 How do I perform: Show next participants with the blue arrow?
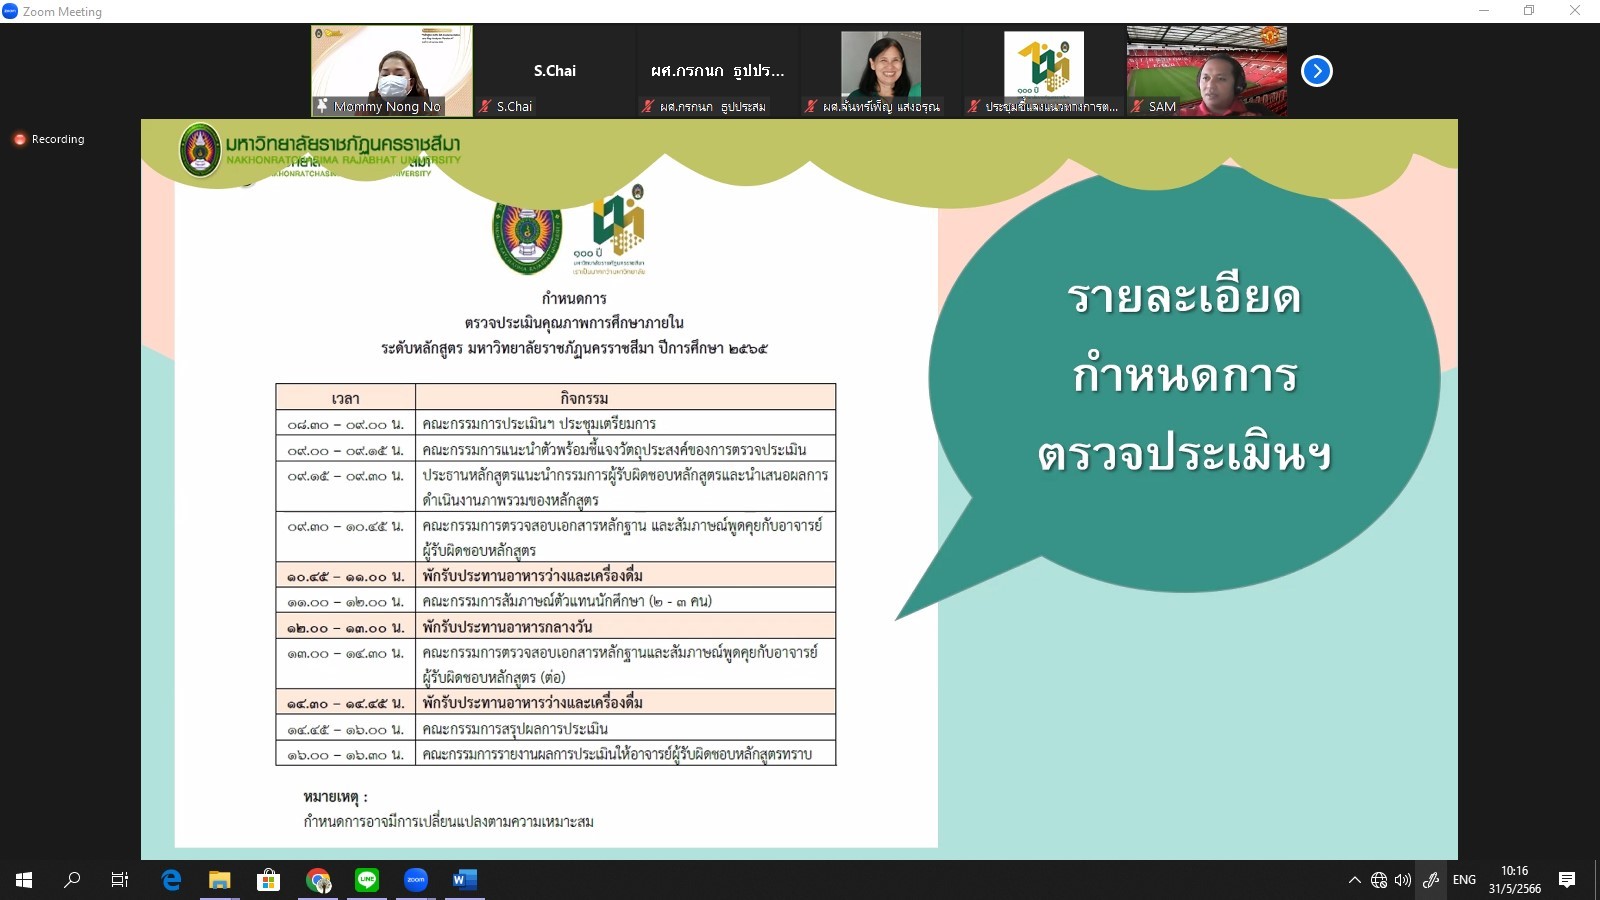point(1316,71)
